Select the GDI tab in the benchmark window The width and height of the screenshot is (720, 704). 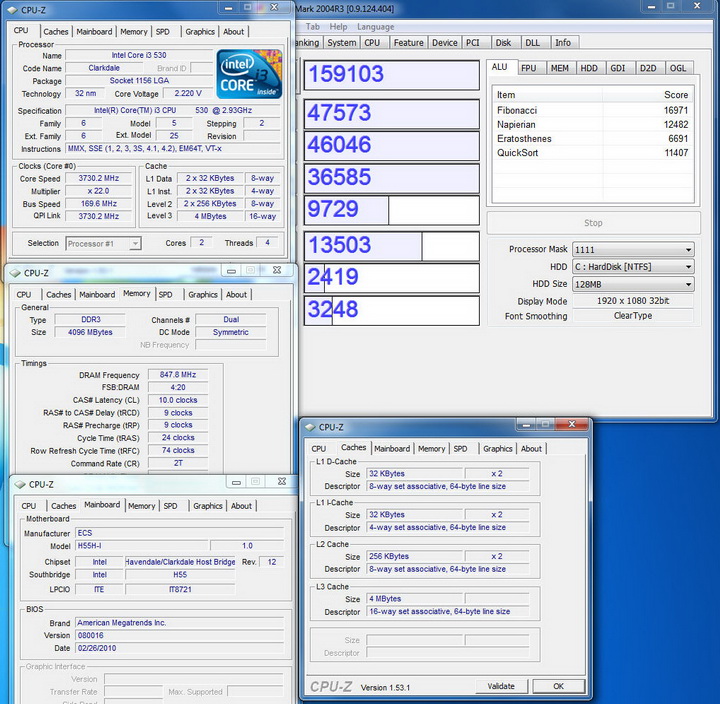[x=618, y=68]
